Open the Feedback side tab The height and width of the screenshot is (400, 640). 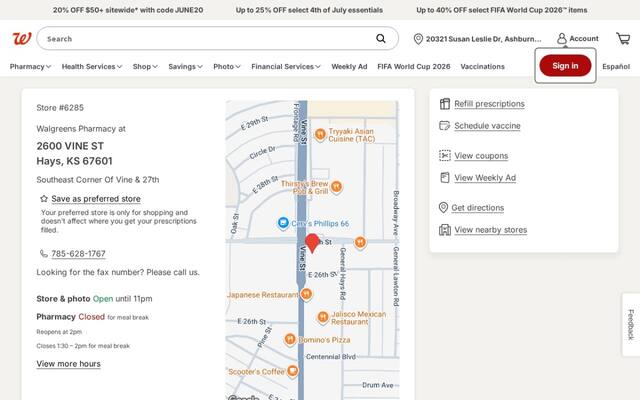631,324
